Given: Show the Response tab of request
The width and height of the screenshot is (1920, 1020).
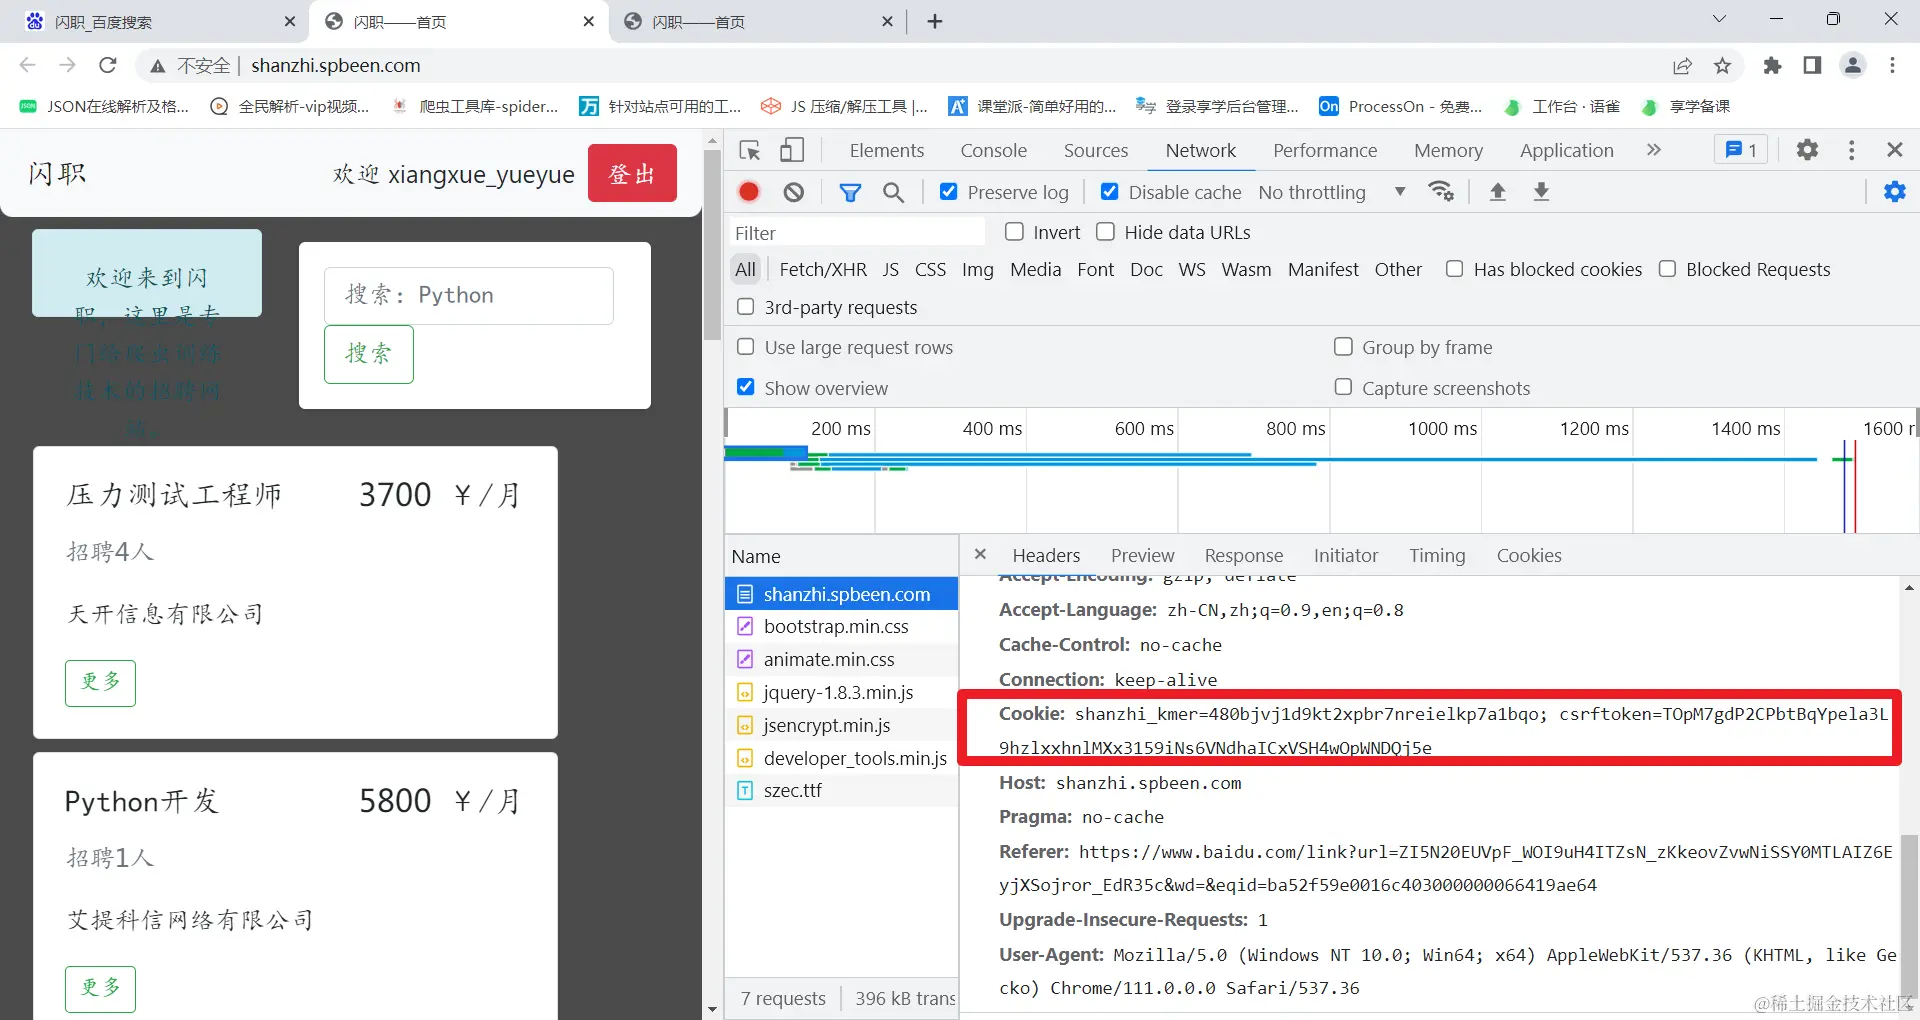Looking at the screenshot, I should coord(1244,555).
